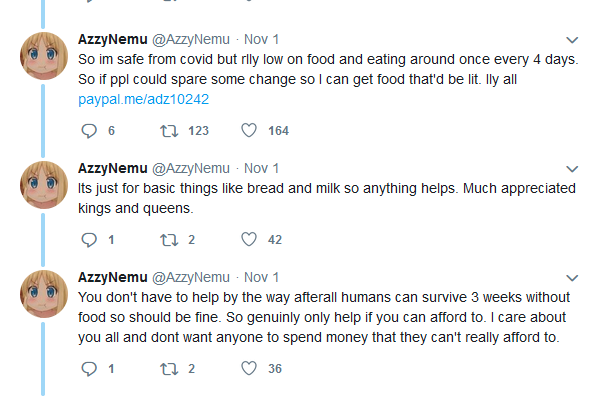Open the chevron menu on third tweet
Image resolution: width=610 pixels, height=398 pixels.
572,278
